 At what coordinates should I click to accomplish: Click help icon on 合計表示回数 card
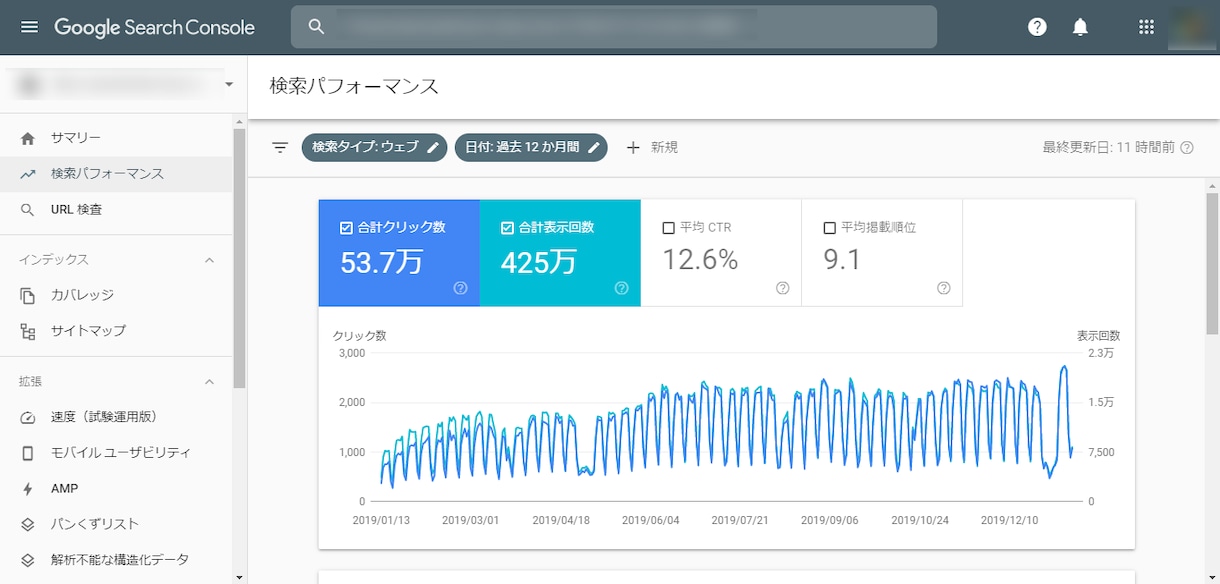coord(621,288)
